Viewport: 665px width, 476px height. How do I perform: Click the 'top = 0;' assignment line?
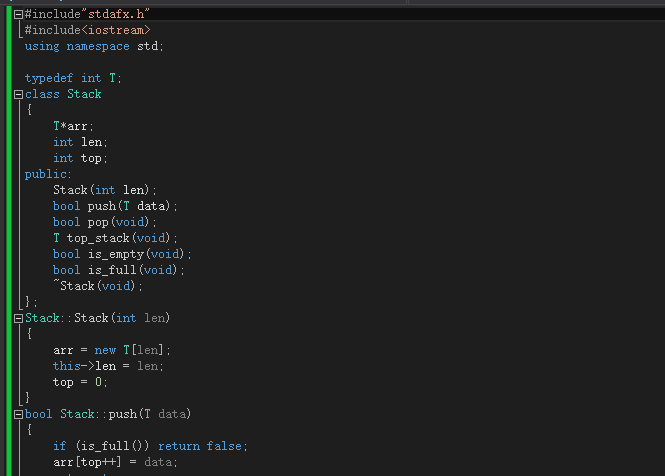click(80, 382)
